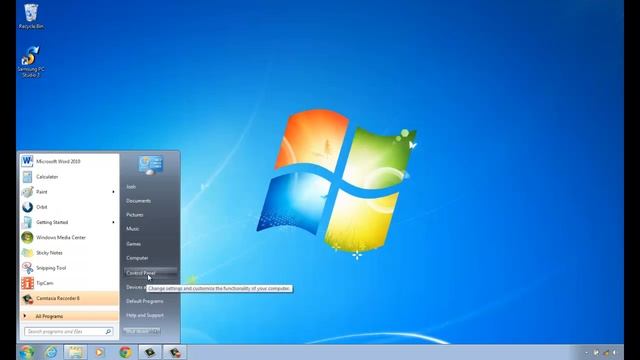The image size is (640, 360).
Task: Click the Start orb button
Action: 27,352
